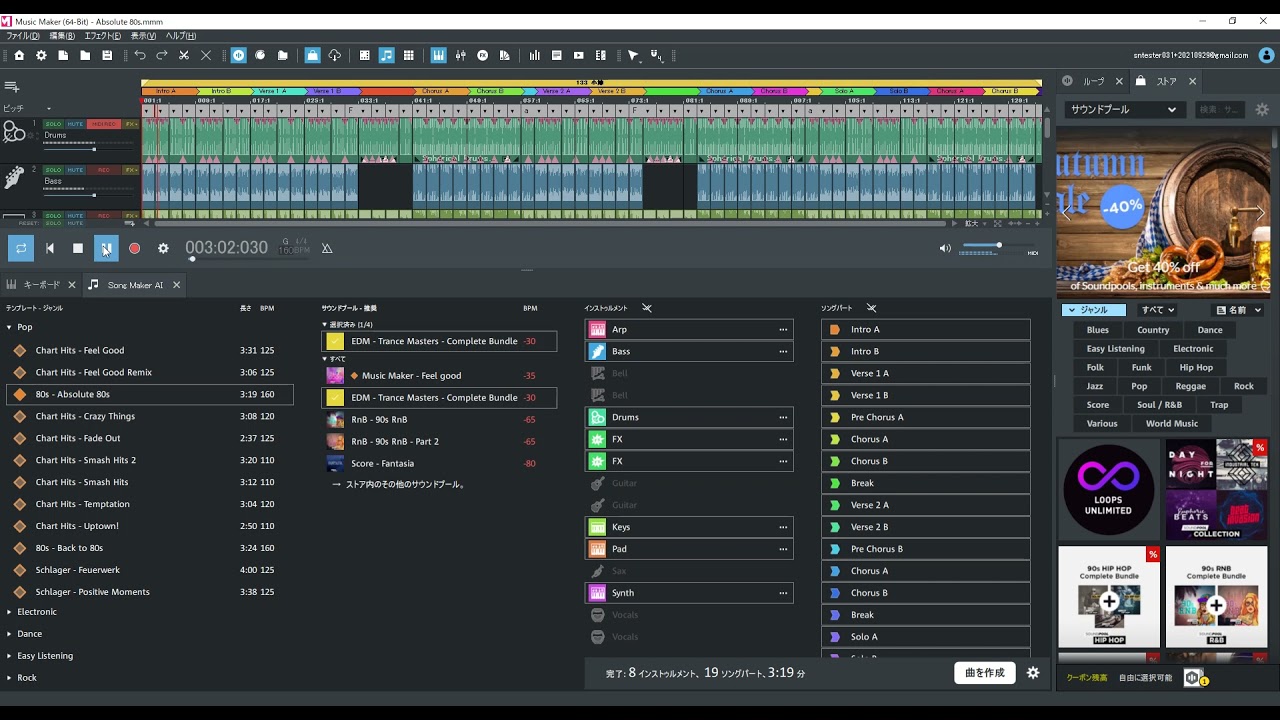The image size is (1280, 720).
Task: Open Drums track FX dropdown
Action: click(x=131, y=124)
